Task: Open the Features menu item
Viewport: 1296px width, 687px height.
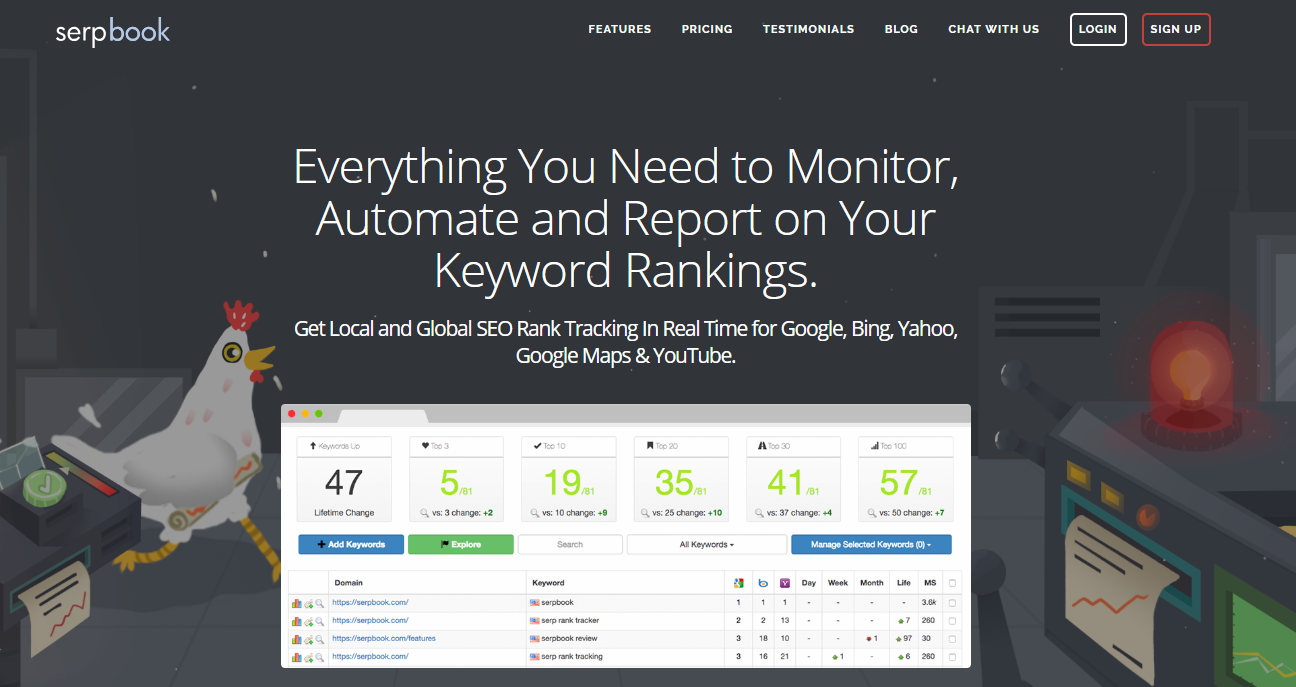Action: click(x=619, y=29)
